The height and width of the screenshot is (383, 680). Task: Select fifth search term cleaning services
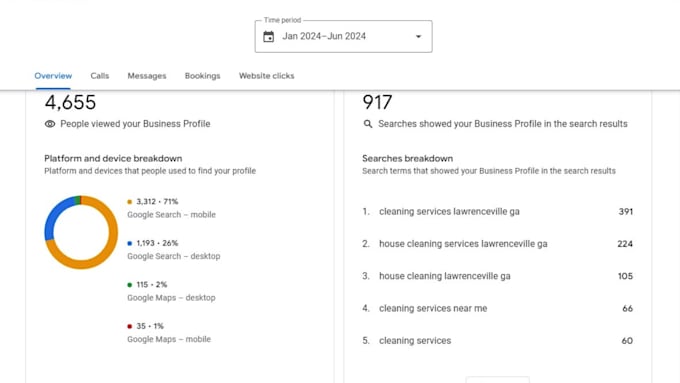pyautogui.click(x=415, y=341)
